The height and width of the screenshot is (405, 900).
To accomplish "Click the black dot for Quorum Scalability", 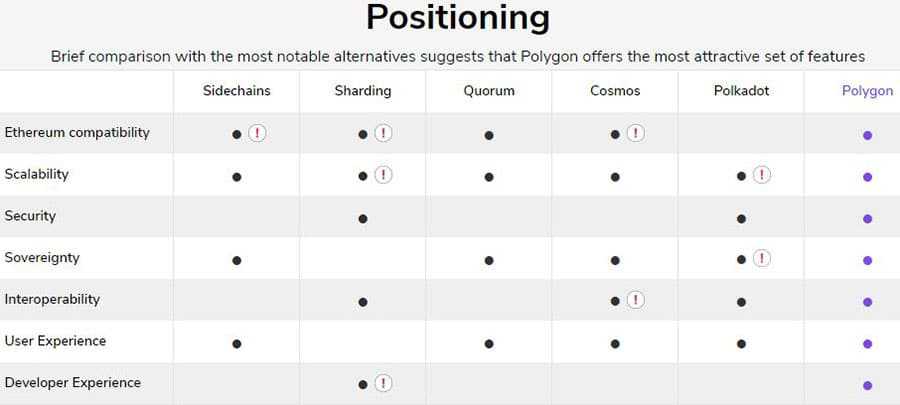I will (x=489, y=177).
